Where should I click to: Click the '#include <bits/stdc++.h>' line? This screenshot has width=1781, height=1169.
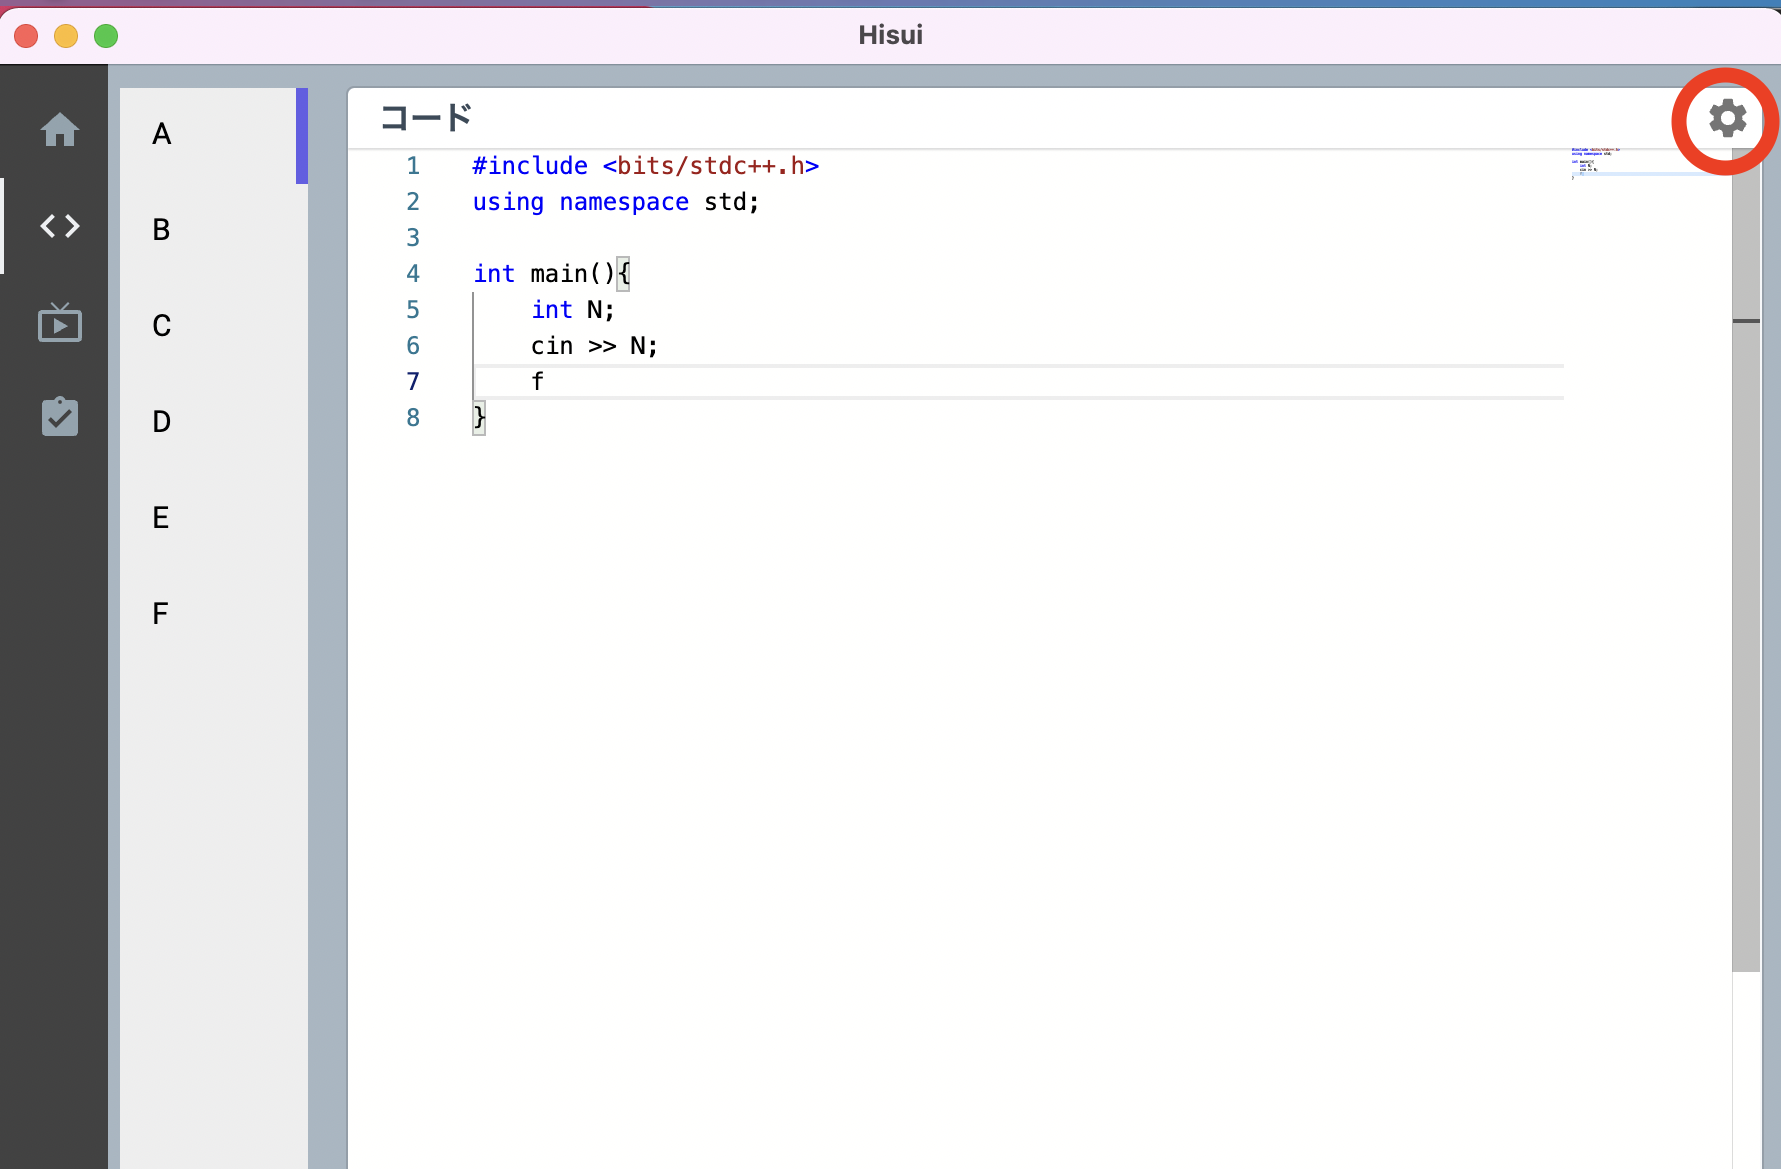[645, 166]
